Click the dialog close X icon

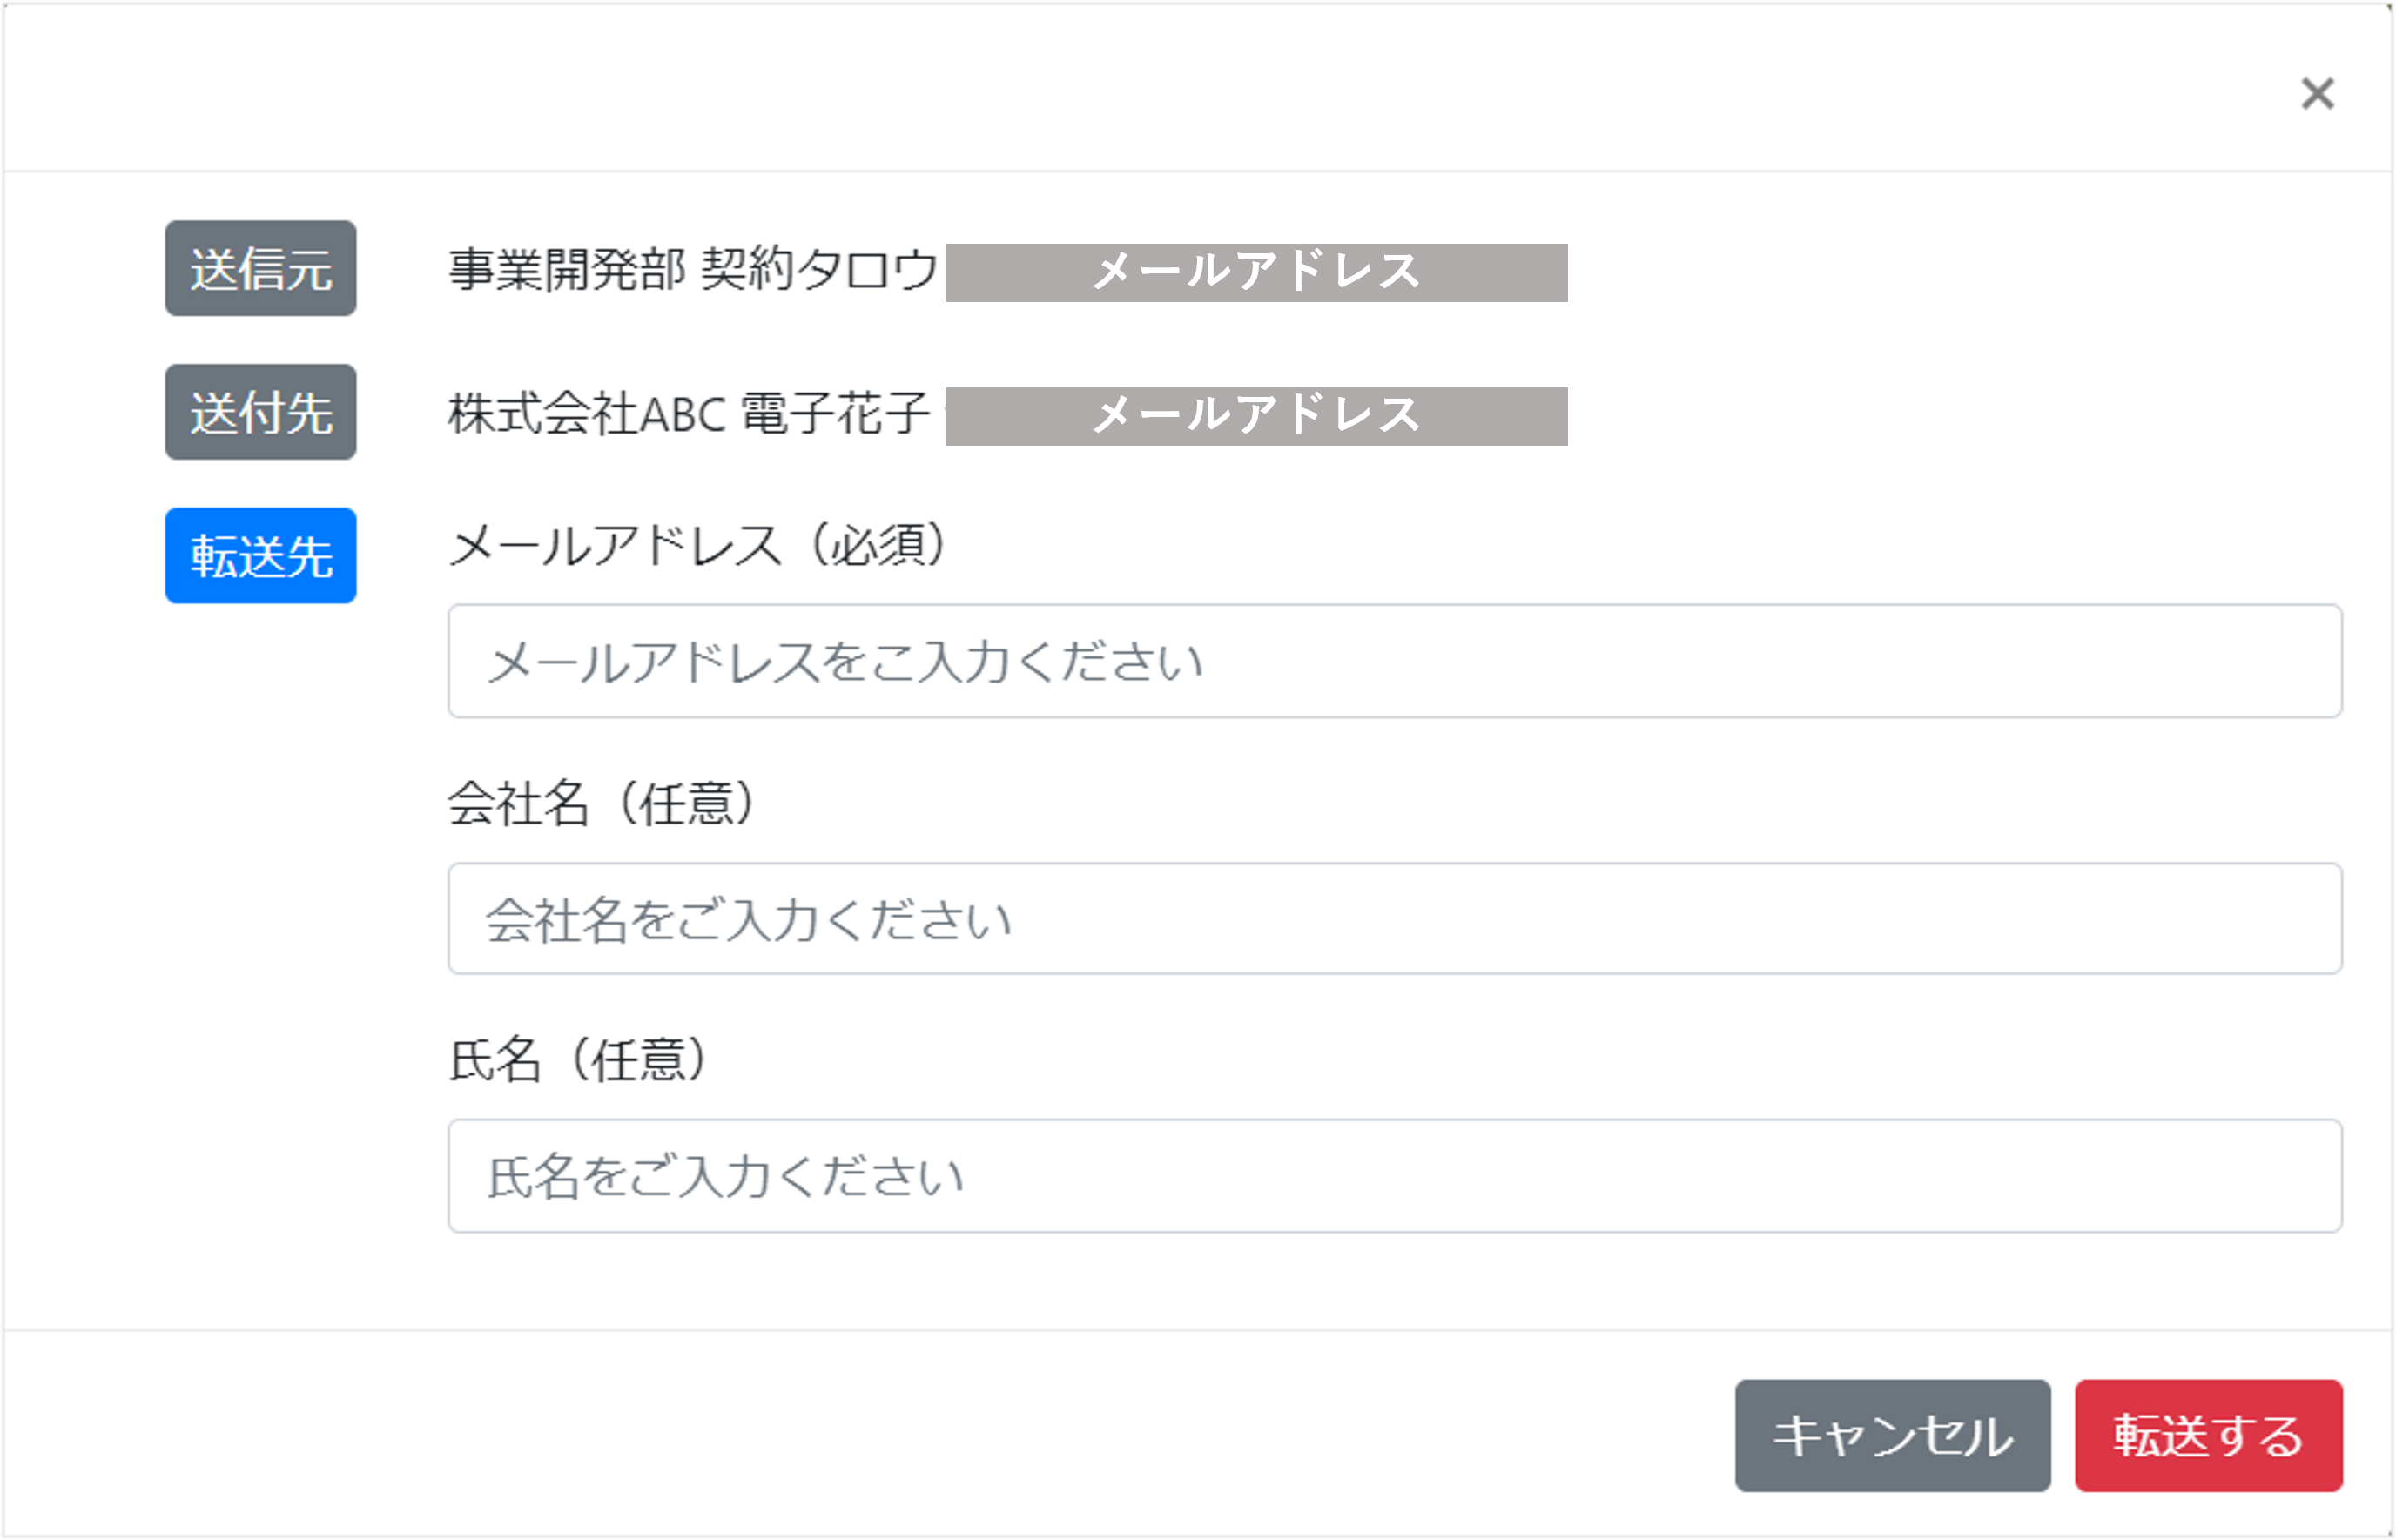point(2318,94)
